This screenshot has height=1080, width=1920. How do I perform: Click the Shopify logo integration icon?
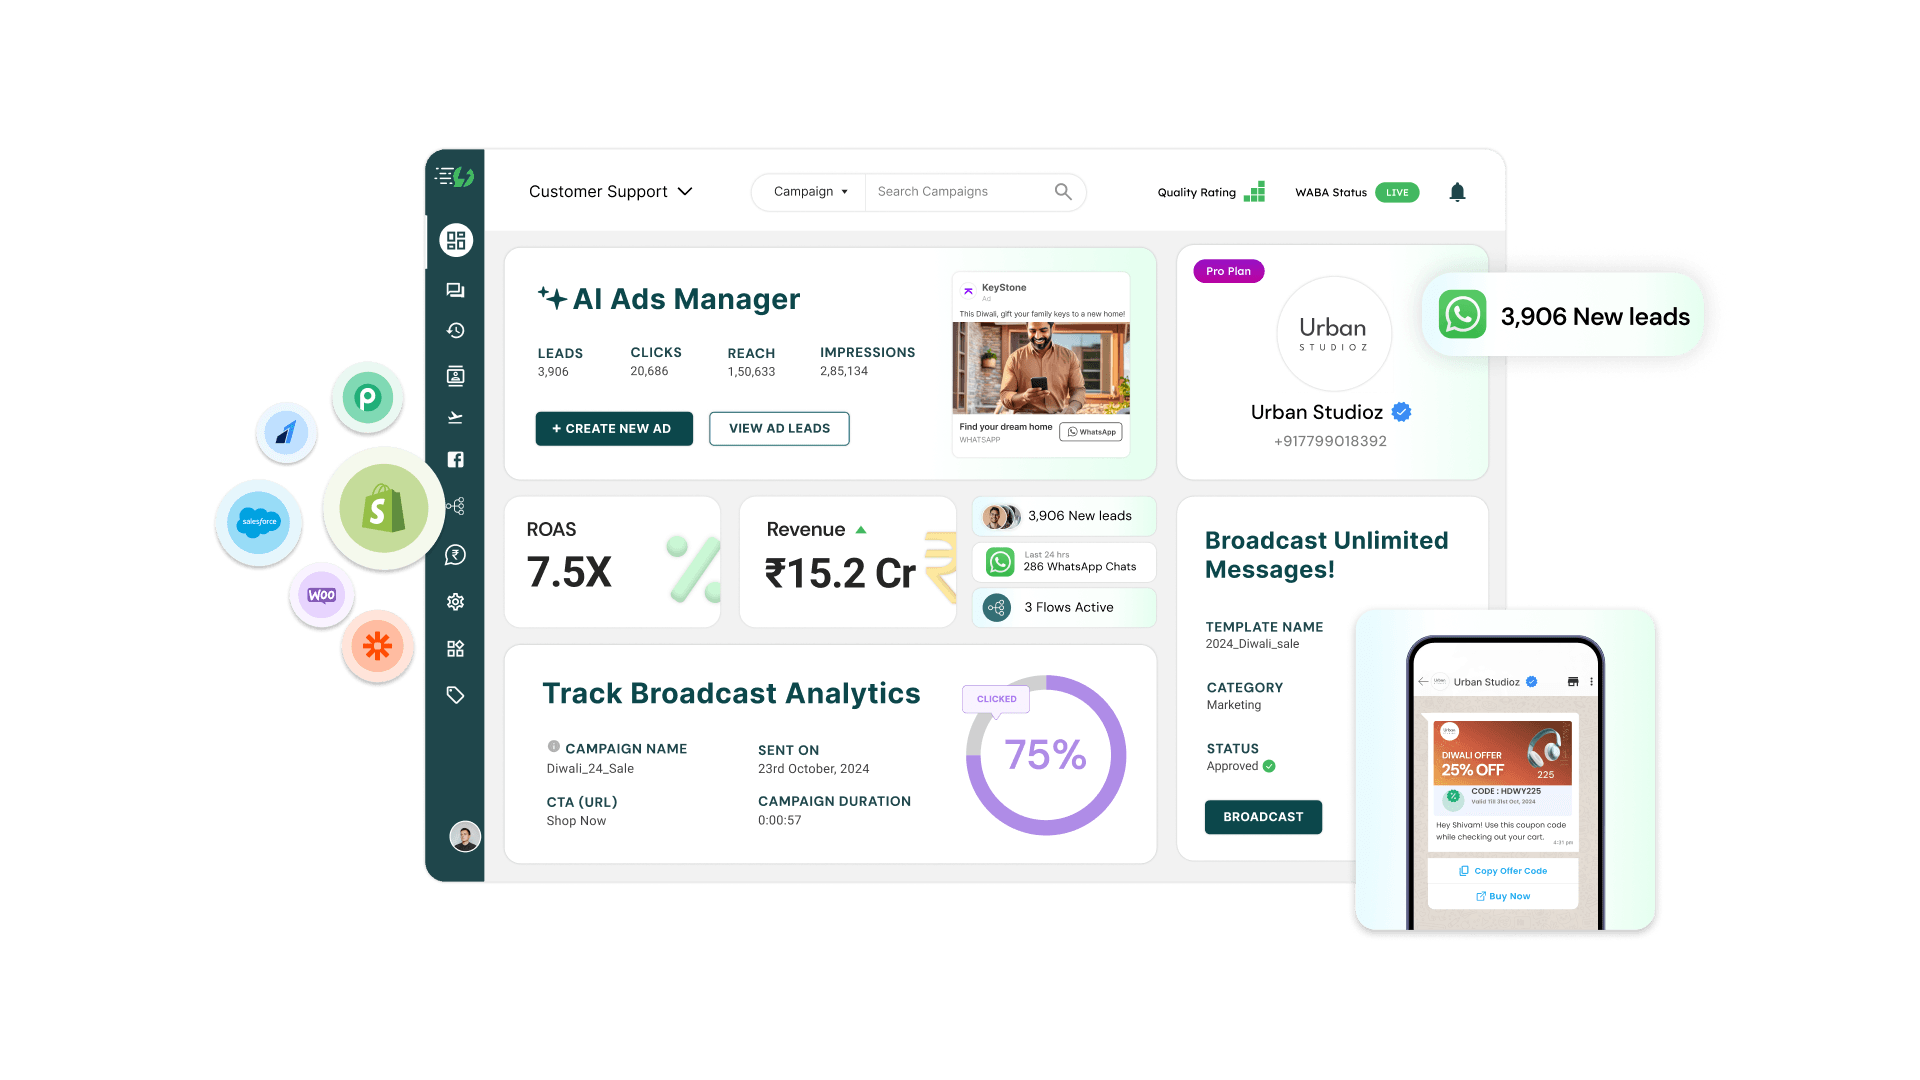378,510
